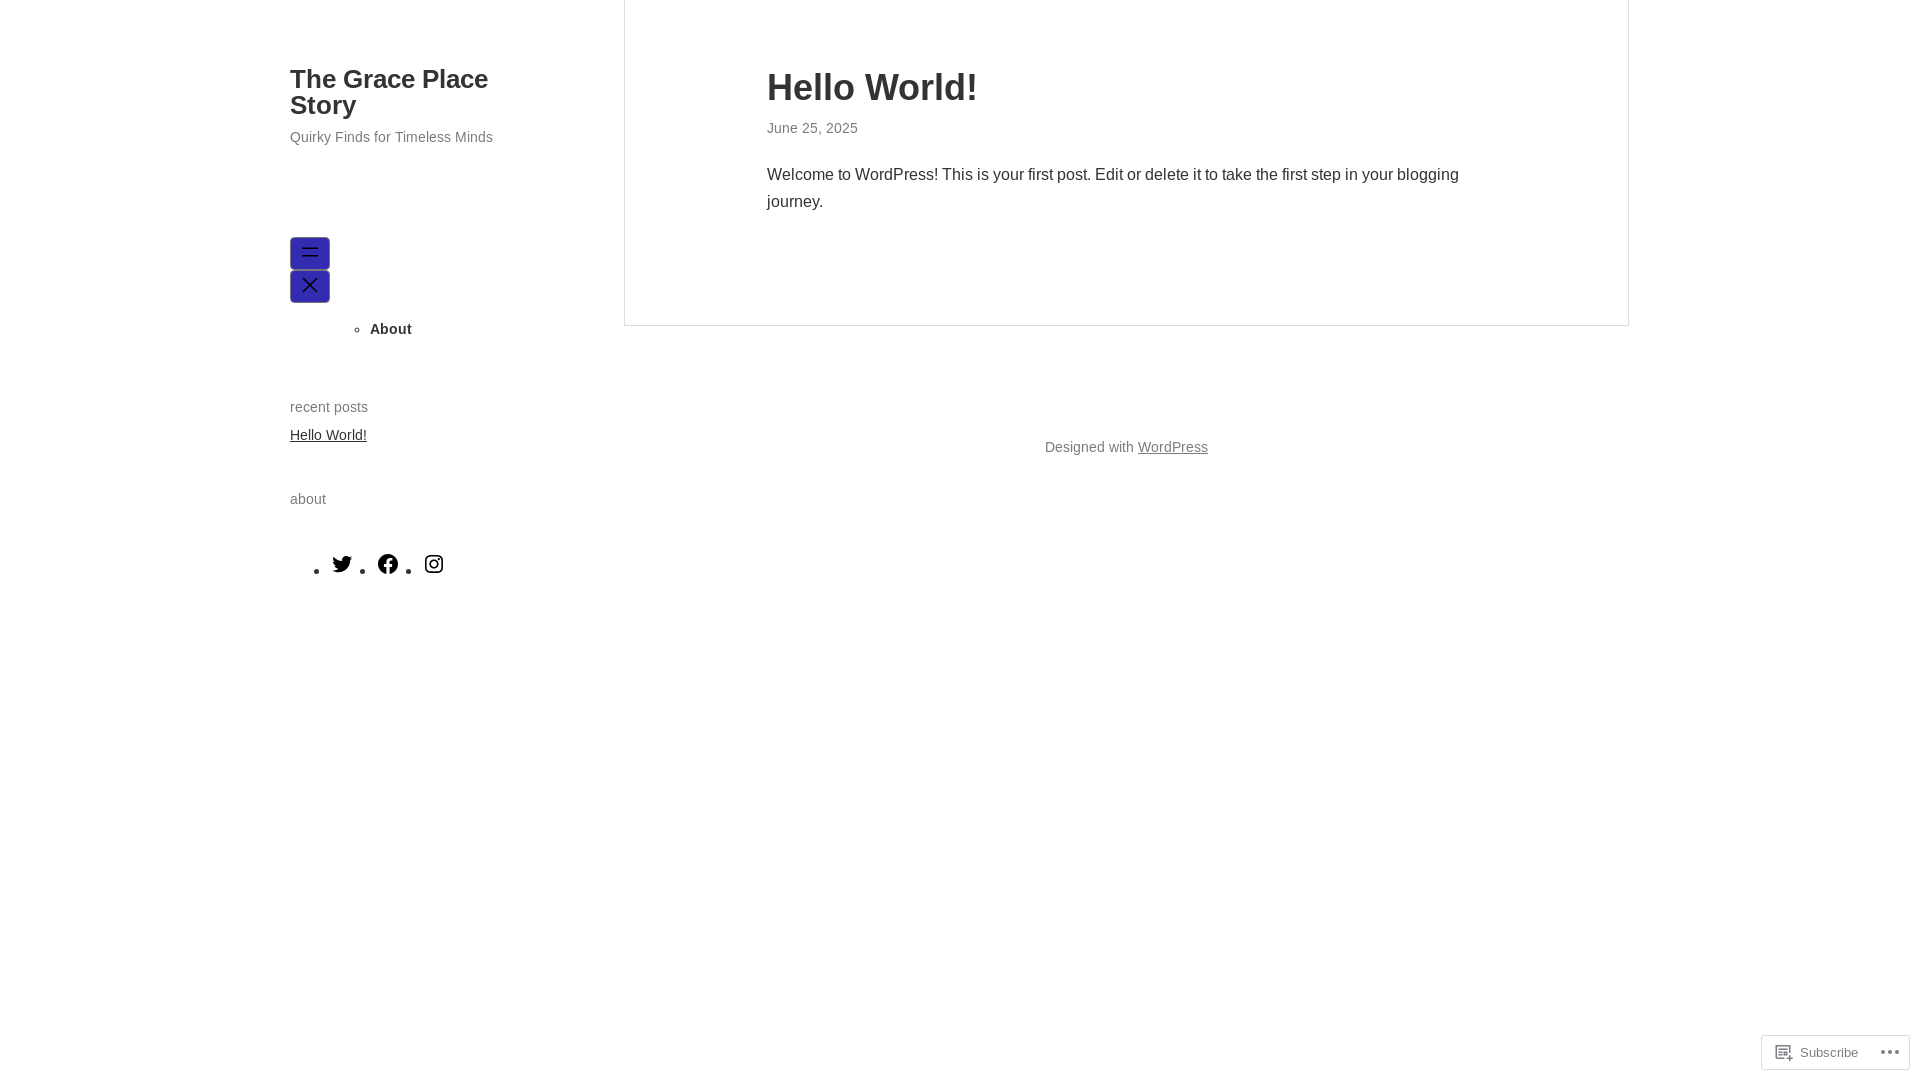This screenshot has width=1920, height=1080.
Task: Click the Designed with footer text
Action: pos(1088,447)
